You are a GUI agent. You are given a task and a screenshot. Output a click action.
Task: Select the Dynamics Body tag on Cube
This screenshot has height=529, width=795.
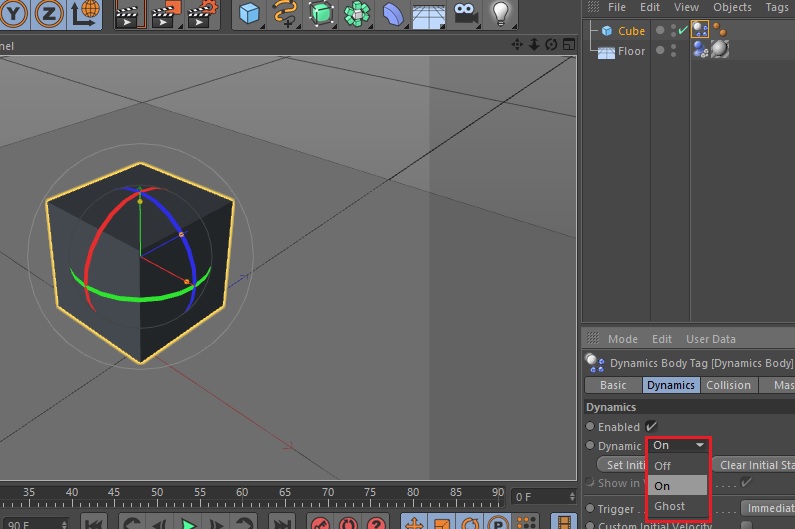tap(700, 29)
